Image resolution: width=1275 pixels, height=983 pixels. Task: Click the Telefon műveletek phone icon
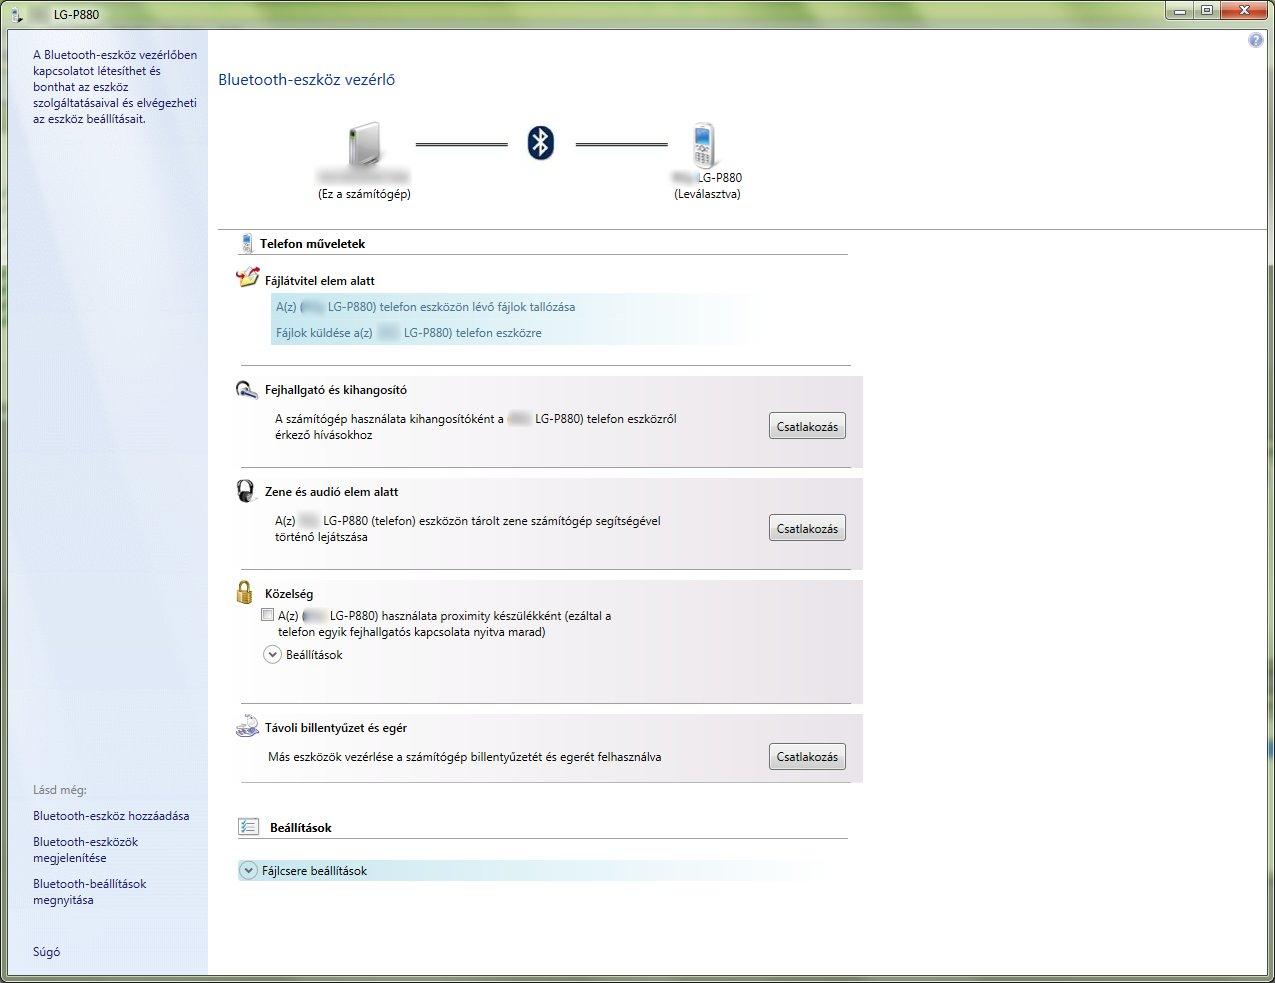246,243
